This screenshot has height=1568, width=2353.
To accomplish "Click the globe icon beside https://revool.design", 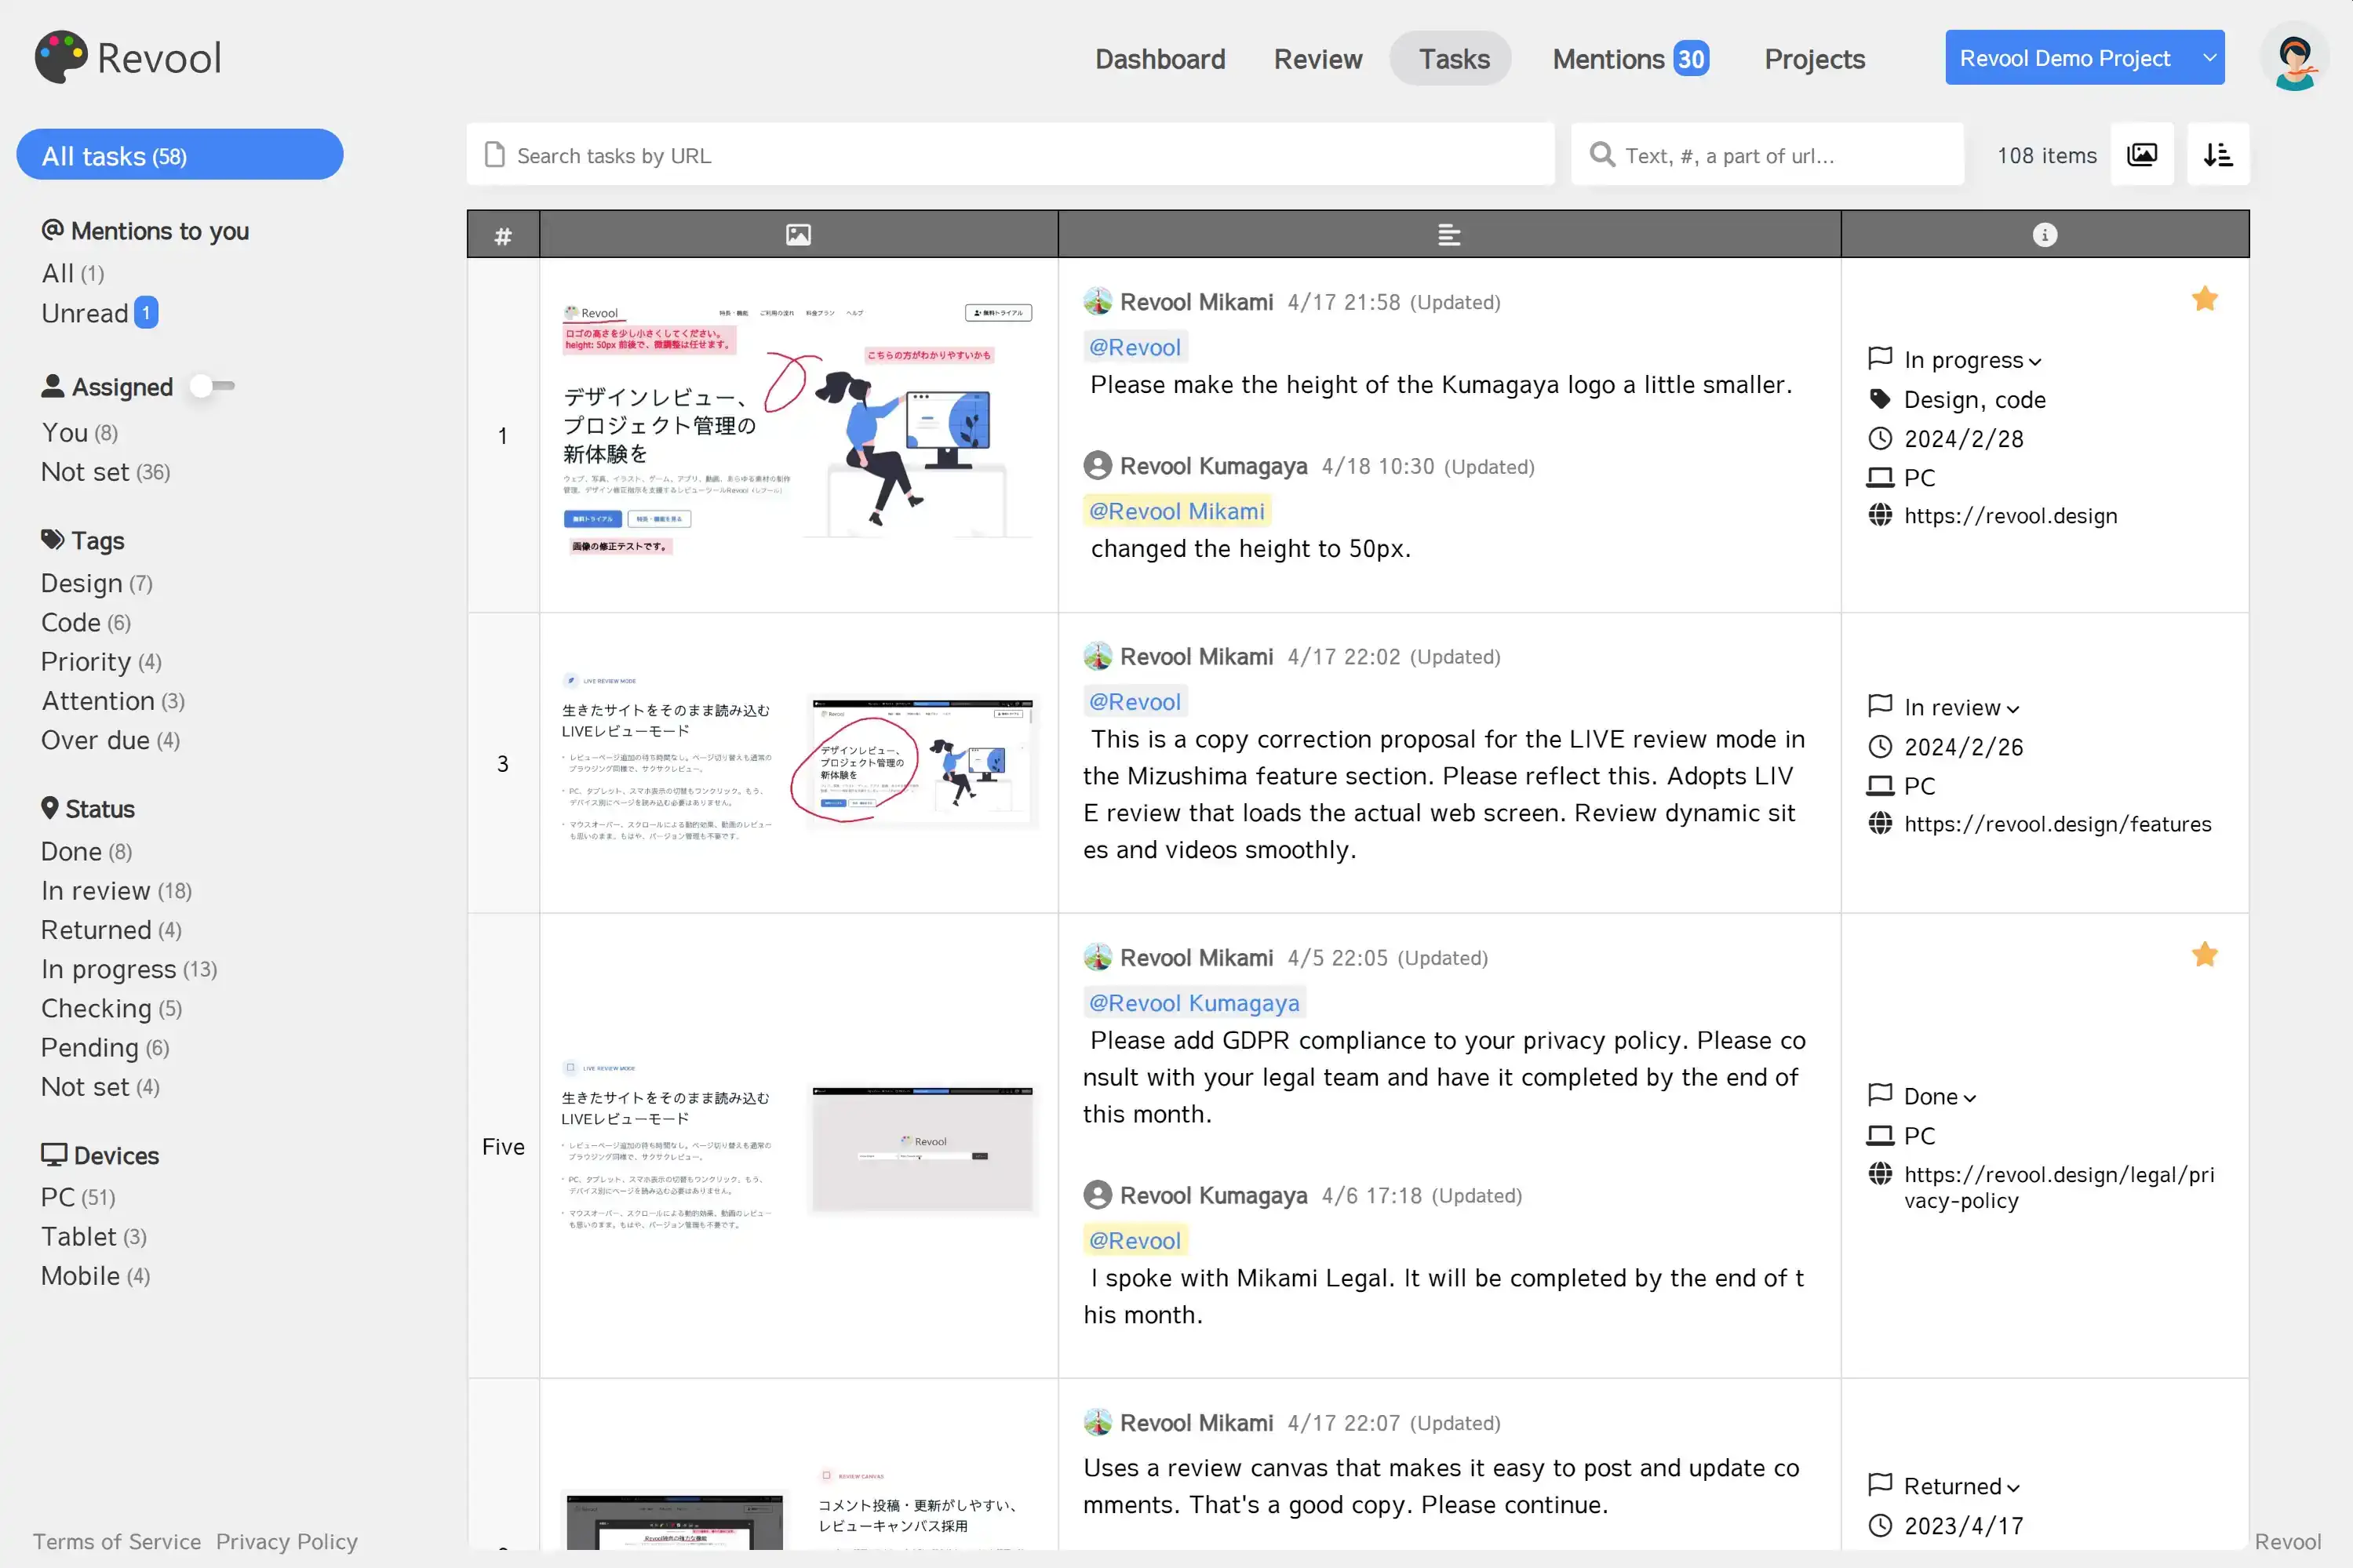I will tap(1880, 515).
